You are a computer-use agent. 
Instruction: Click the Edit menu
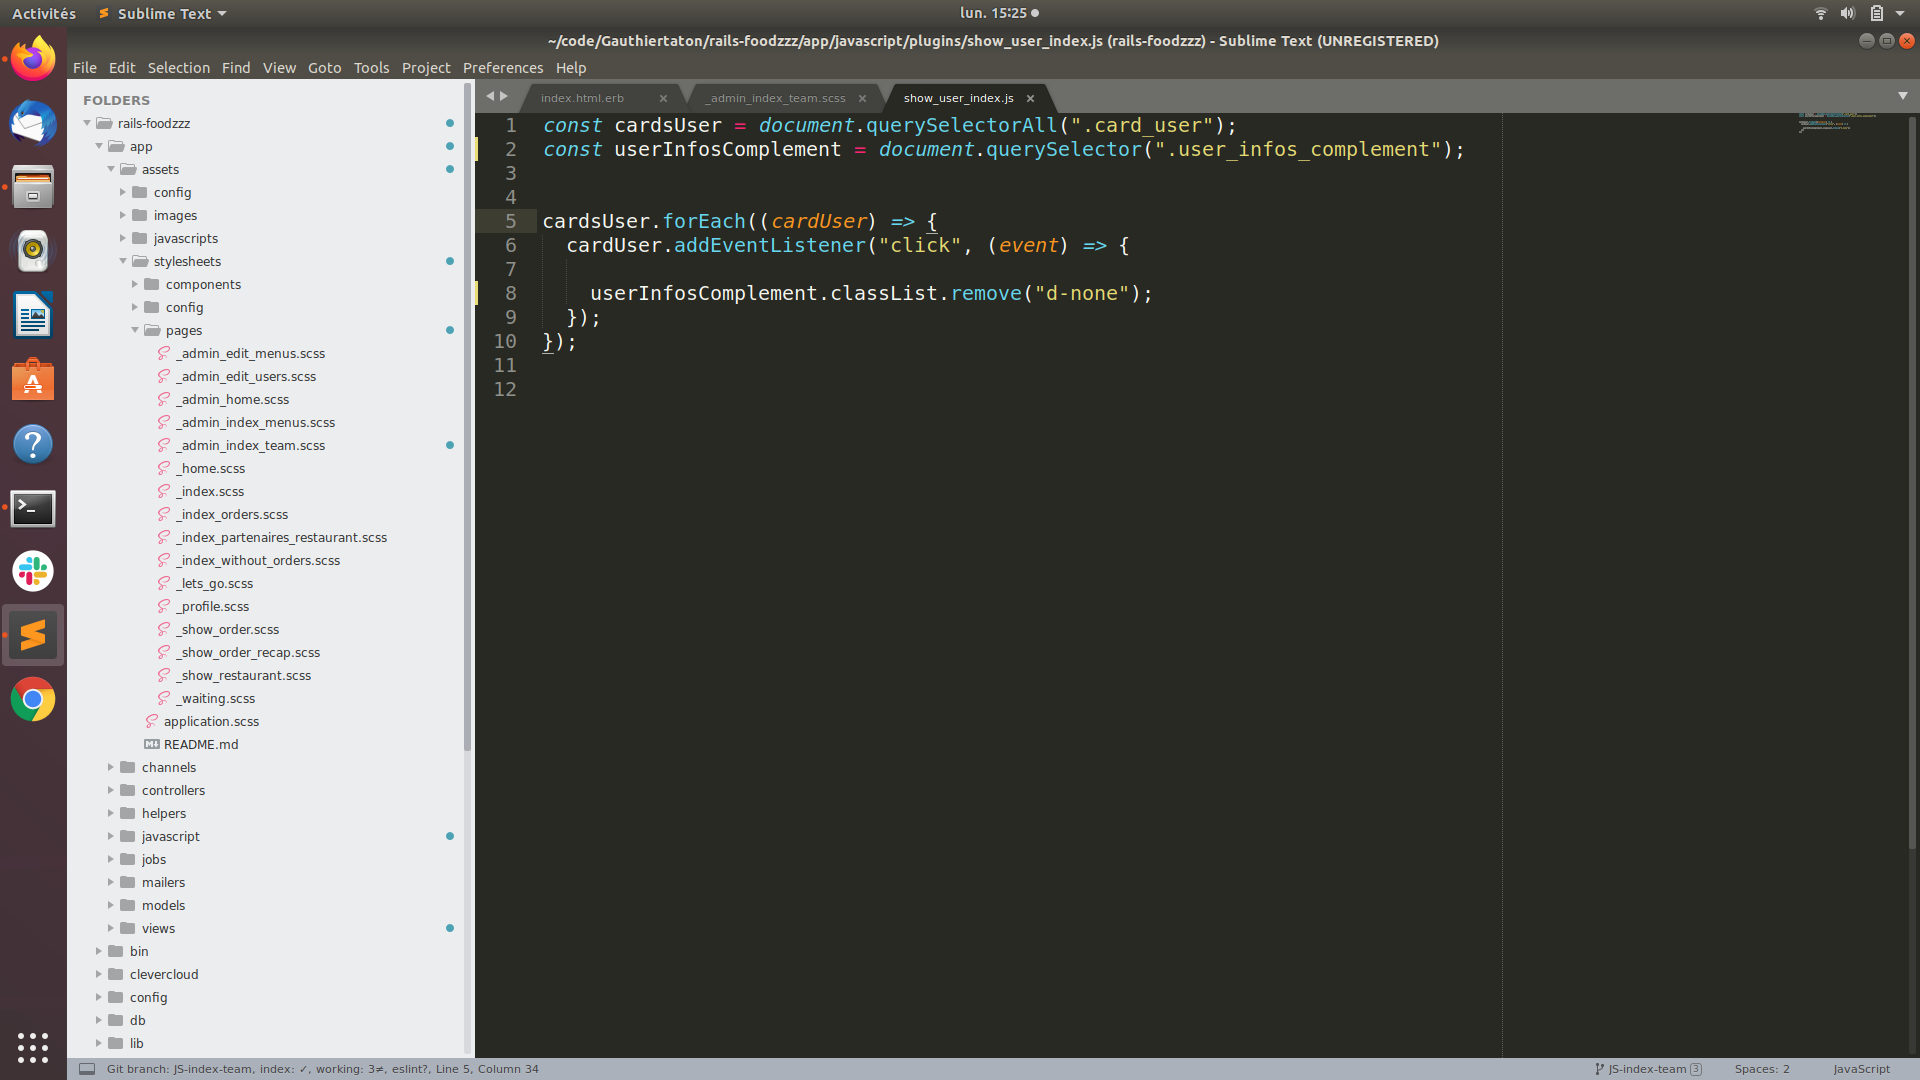tap(122, 68)
